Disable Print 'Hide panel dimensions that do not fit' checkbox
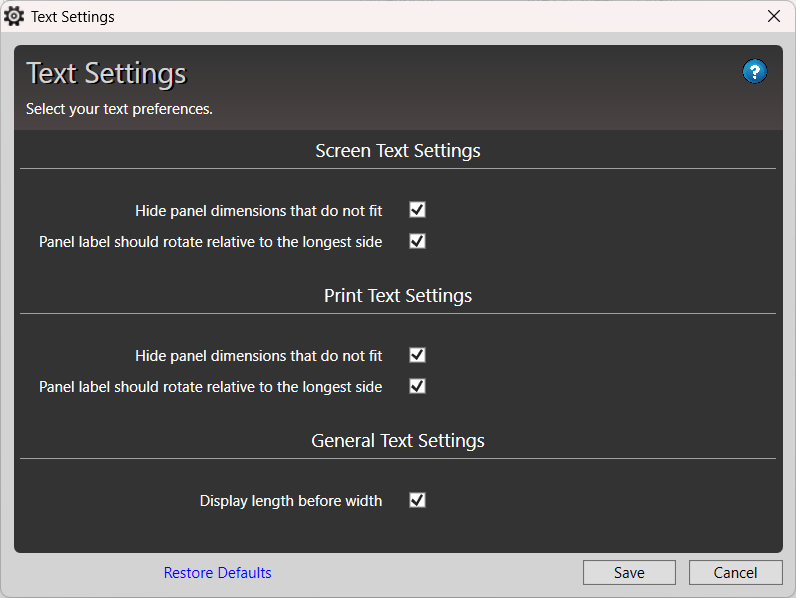This screenshot has height=598, width=796. (x=417, y=355)
